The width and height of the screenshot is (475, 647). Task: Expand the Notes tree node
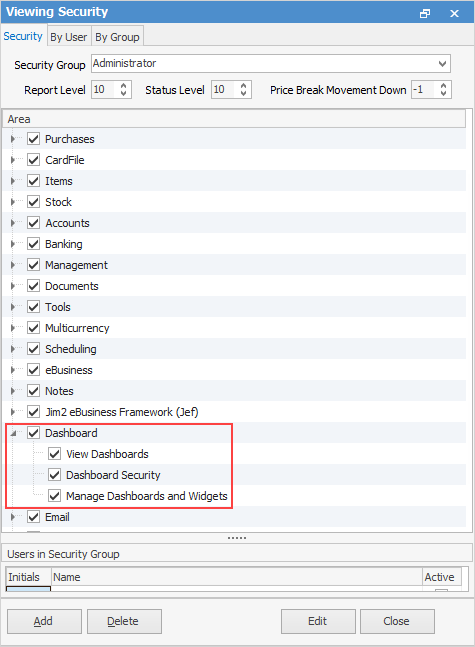[x=13, y=391]
